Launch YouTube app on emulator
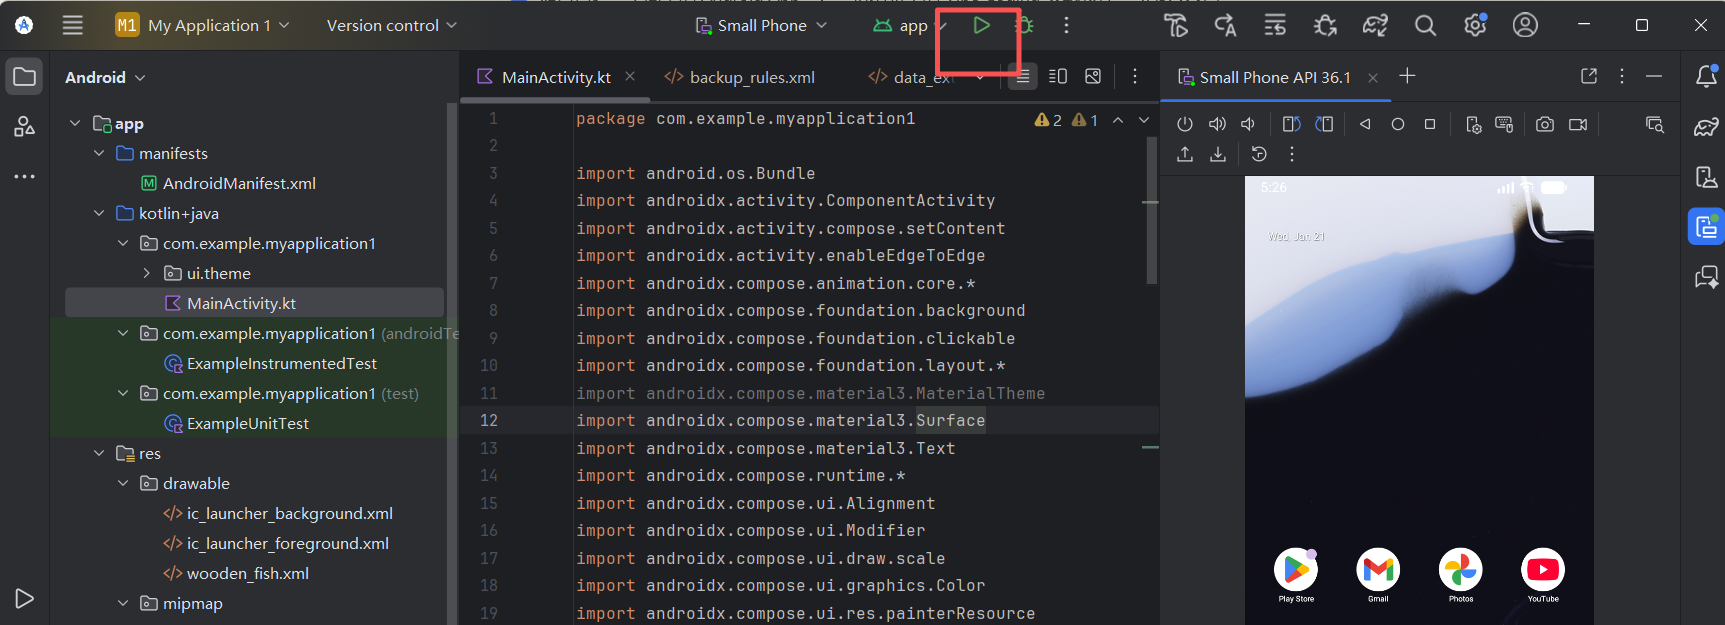The width and height of the screenshot is (1725, 625). [1542, 571]
